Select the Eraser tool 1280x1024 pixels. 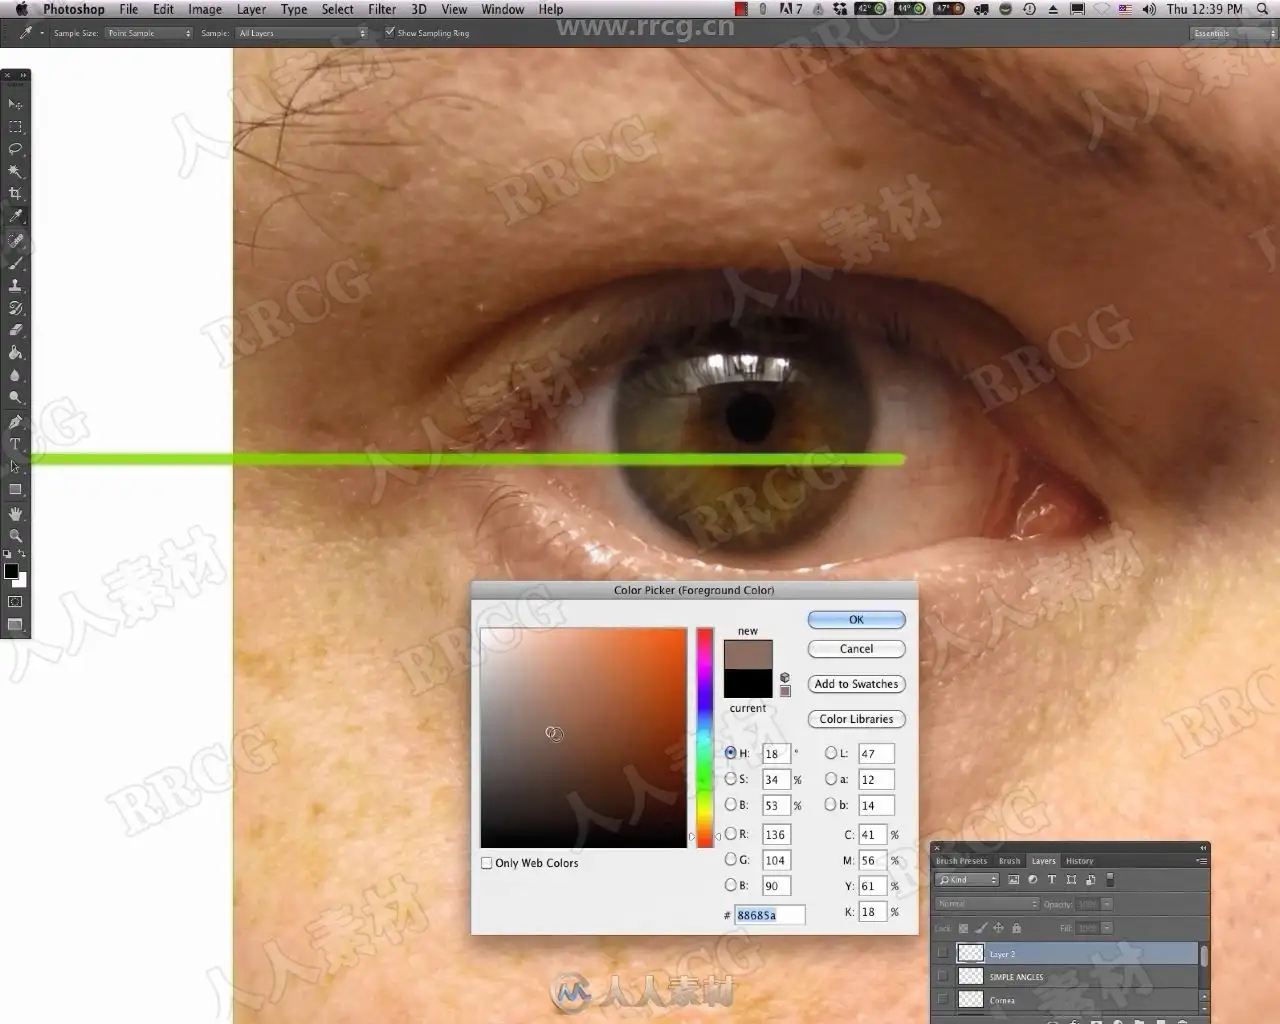coord(15,330)
